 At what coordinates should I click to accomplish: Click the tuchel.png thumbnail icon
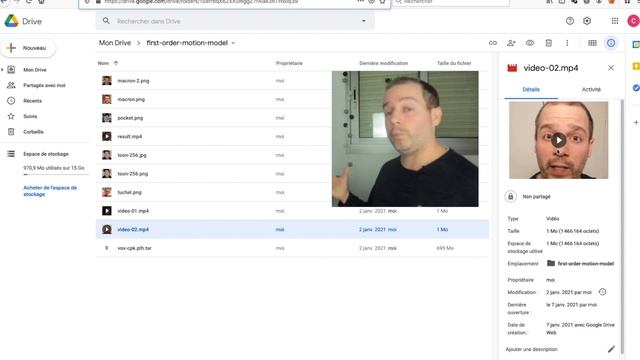click(x=107, y=192)
